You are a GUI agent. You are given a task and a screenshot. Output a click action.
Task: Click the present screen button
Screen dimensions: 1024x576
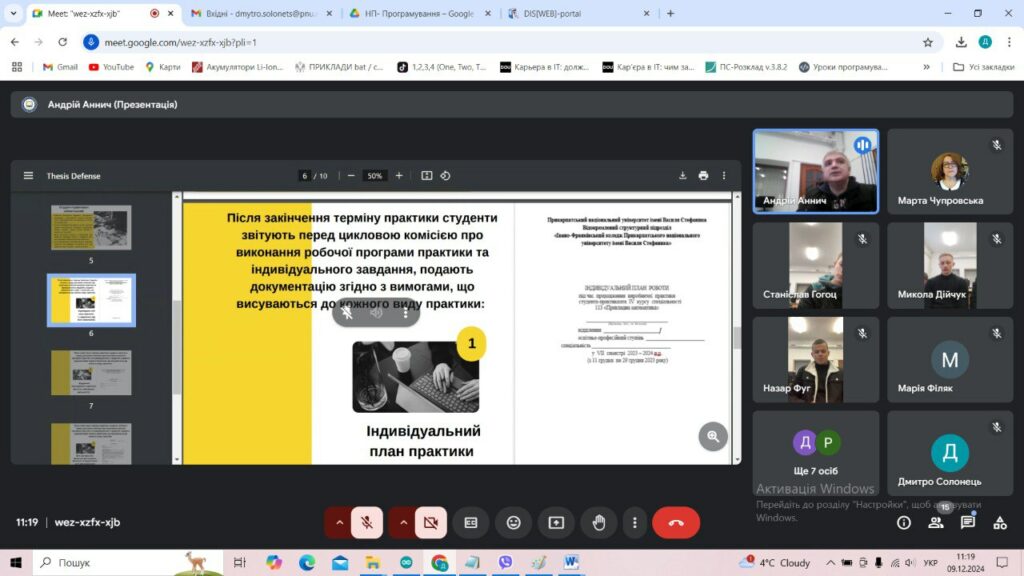556,522
